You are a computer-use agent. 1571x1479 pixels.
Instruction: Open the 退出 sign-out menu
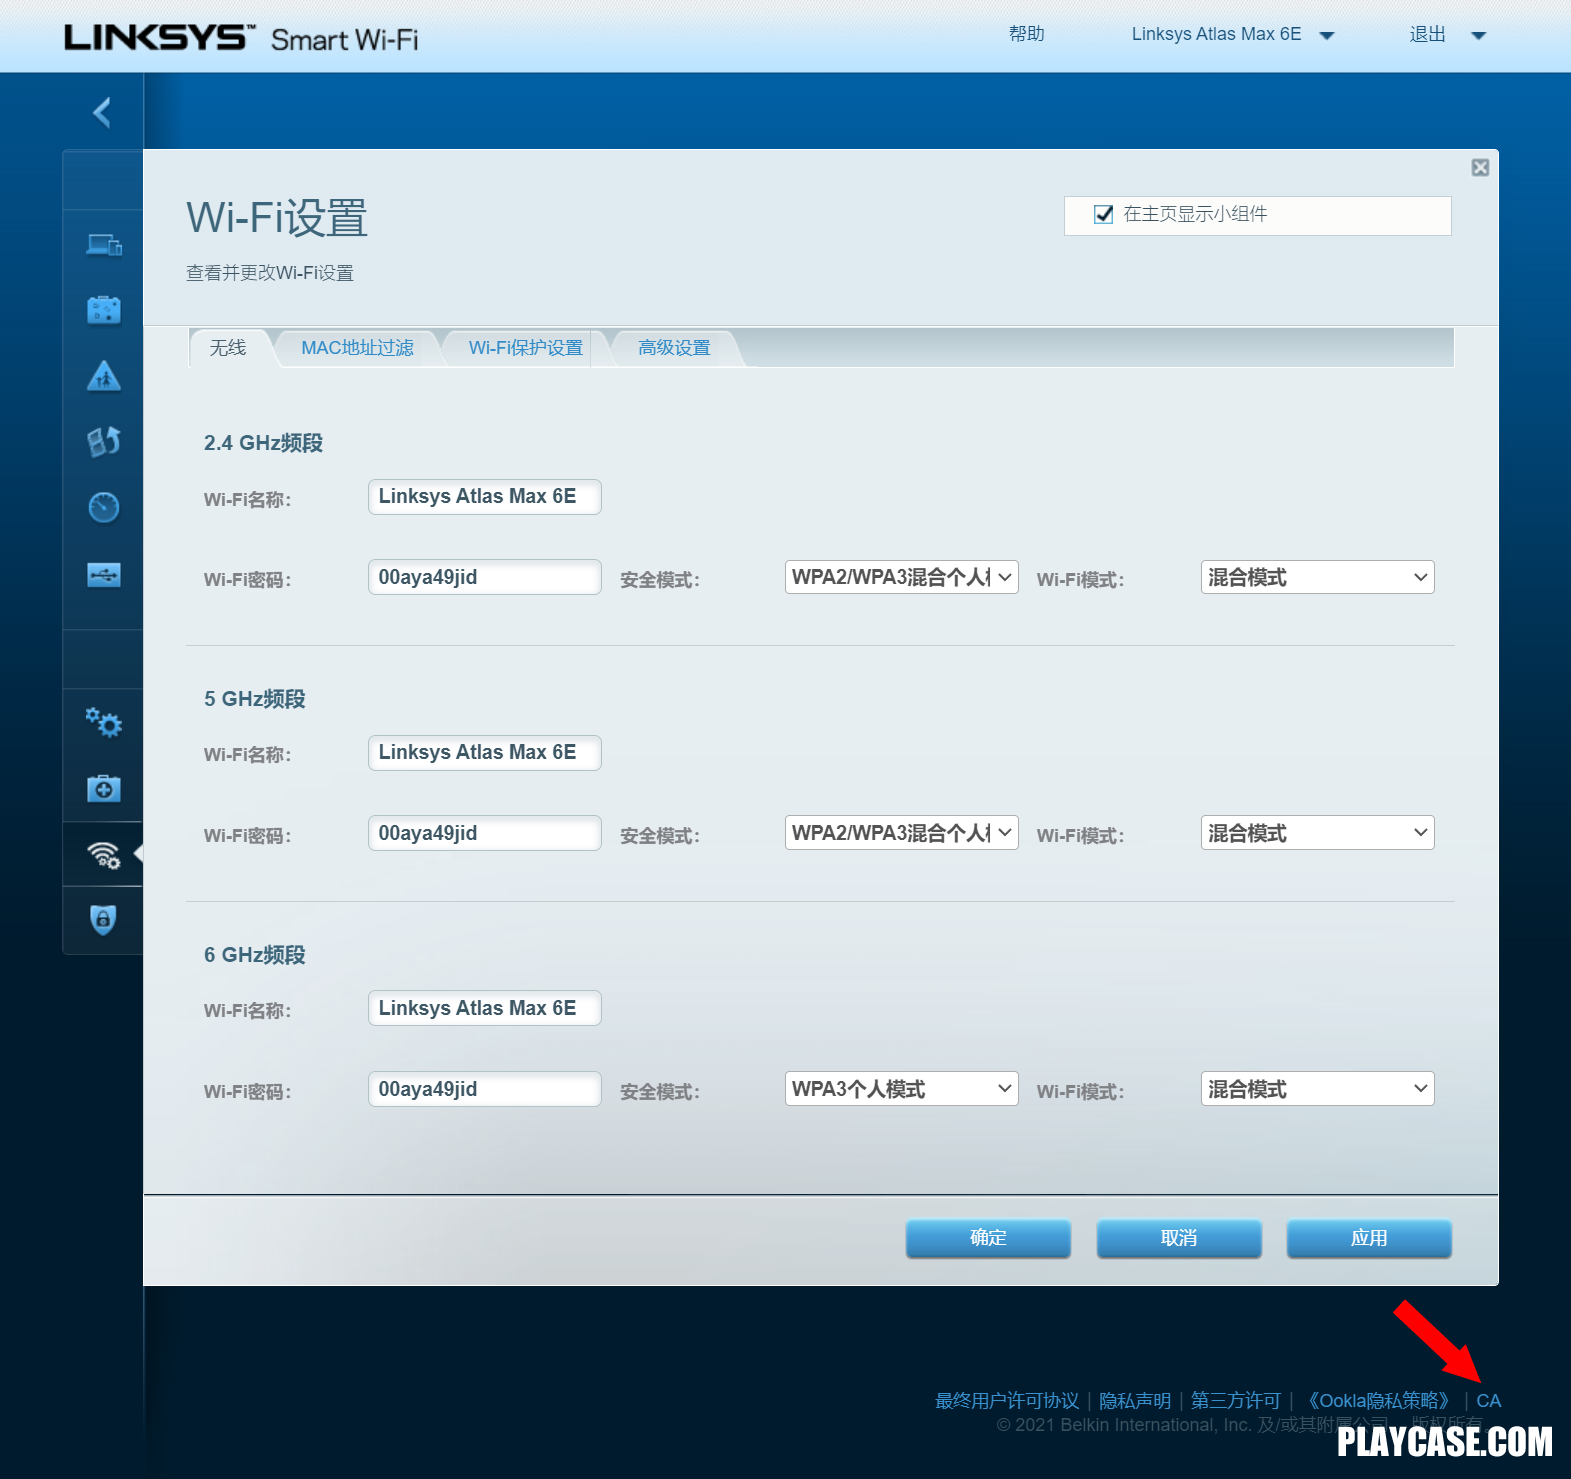coord(1448,35)
